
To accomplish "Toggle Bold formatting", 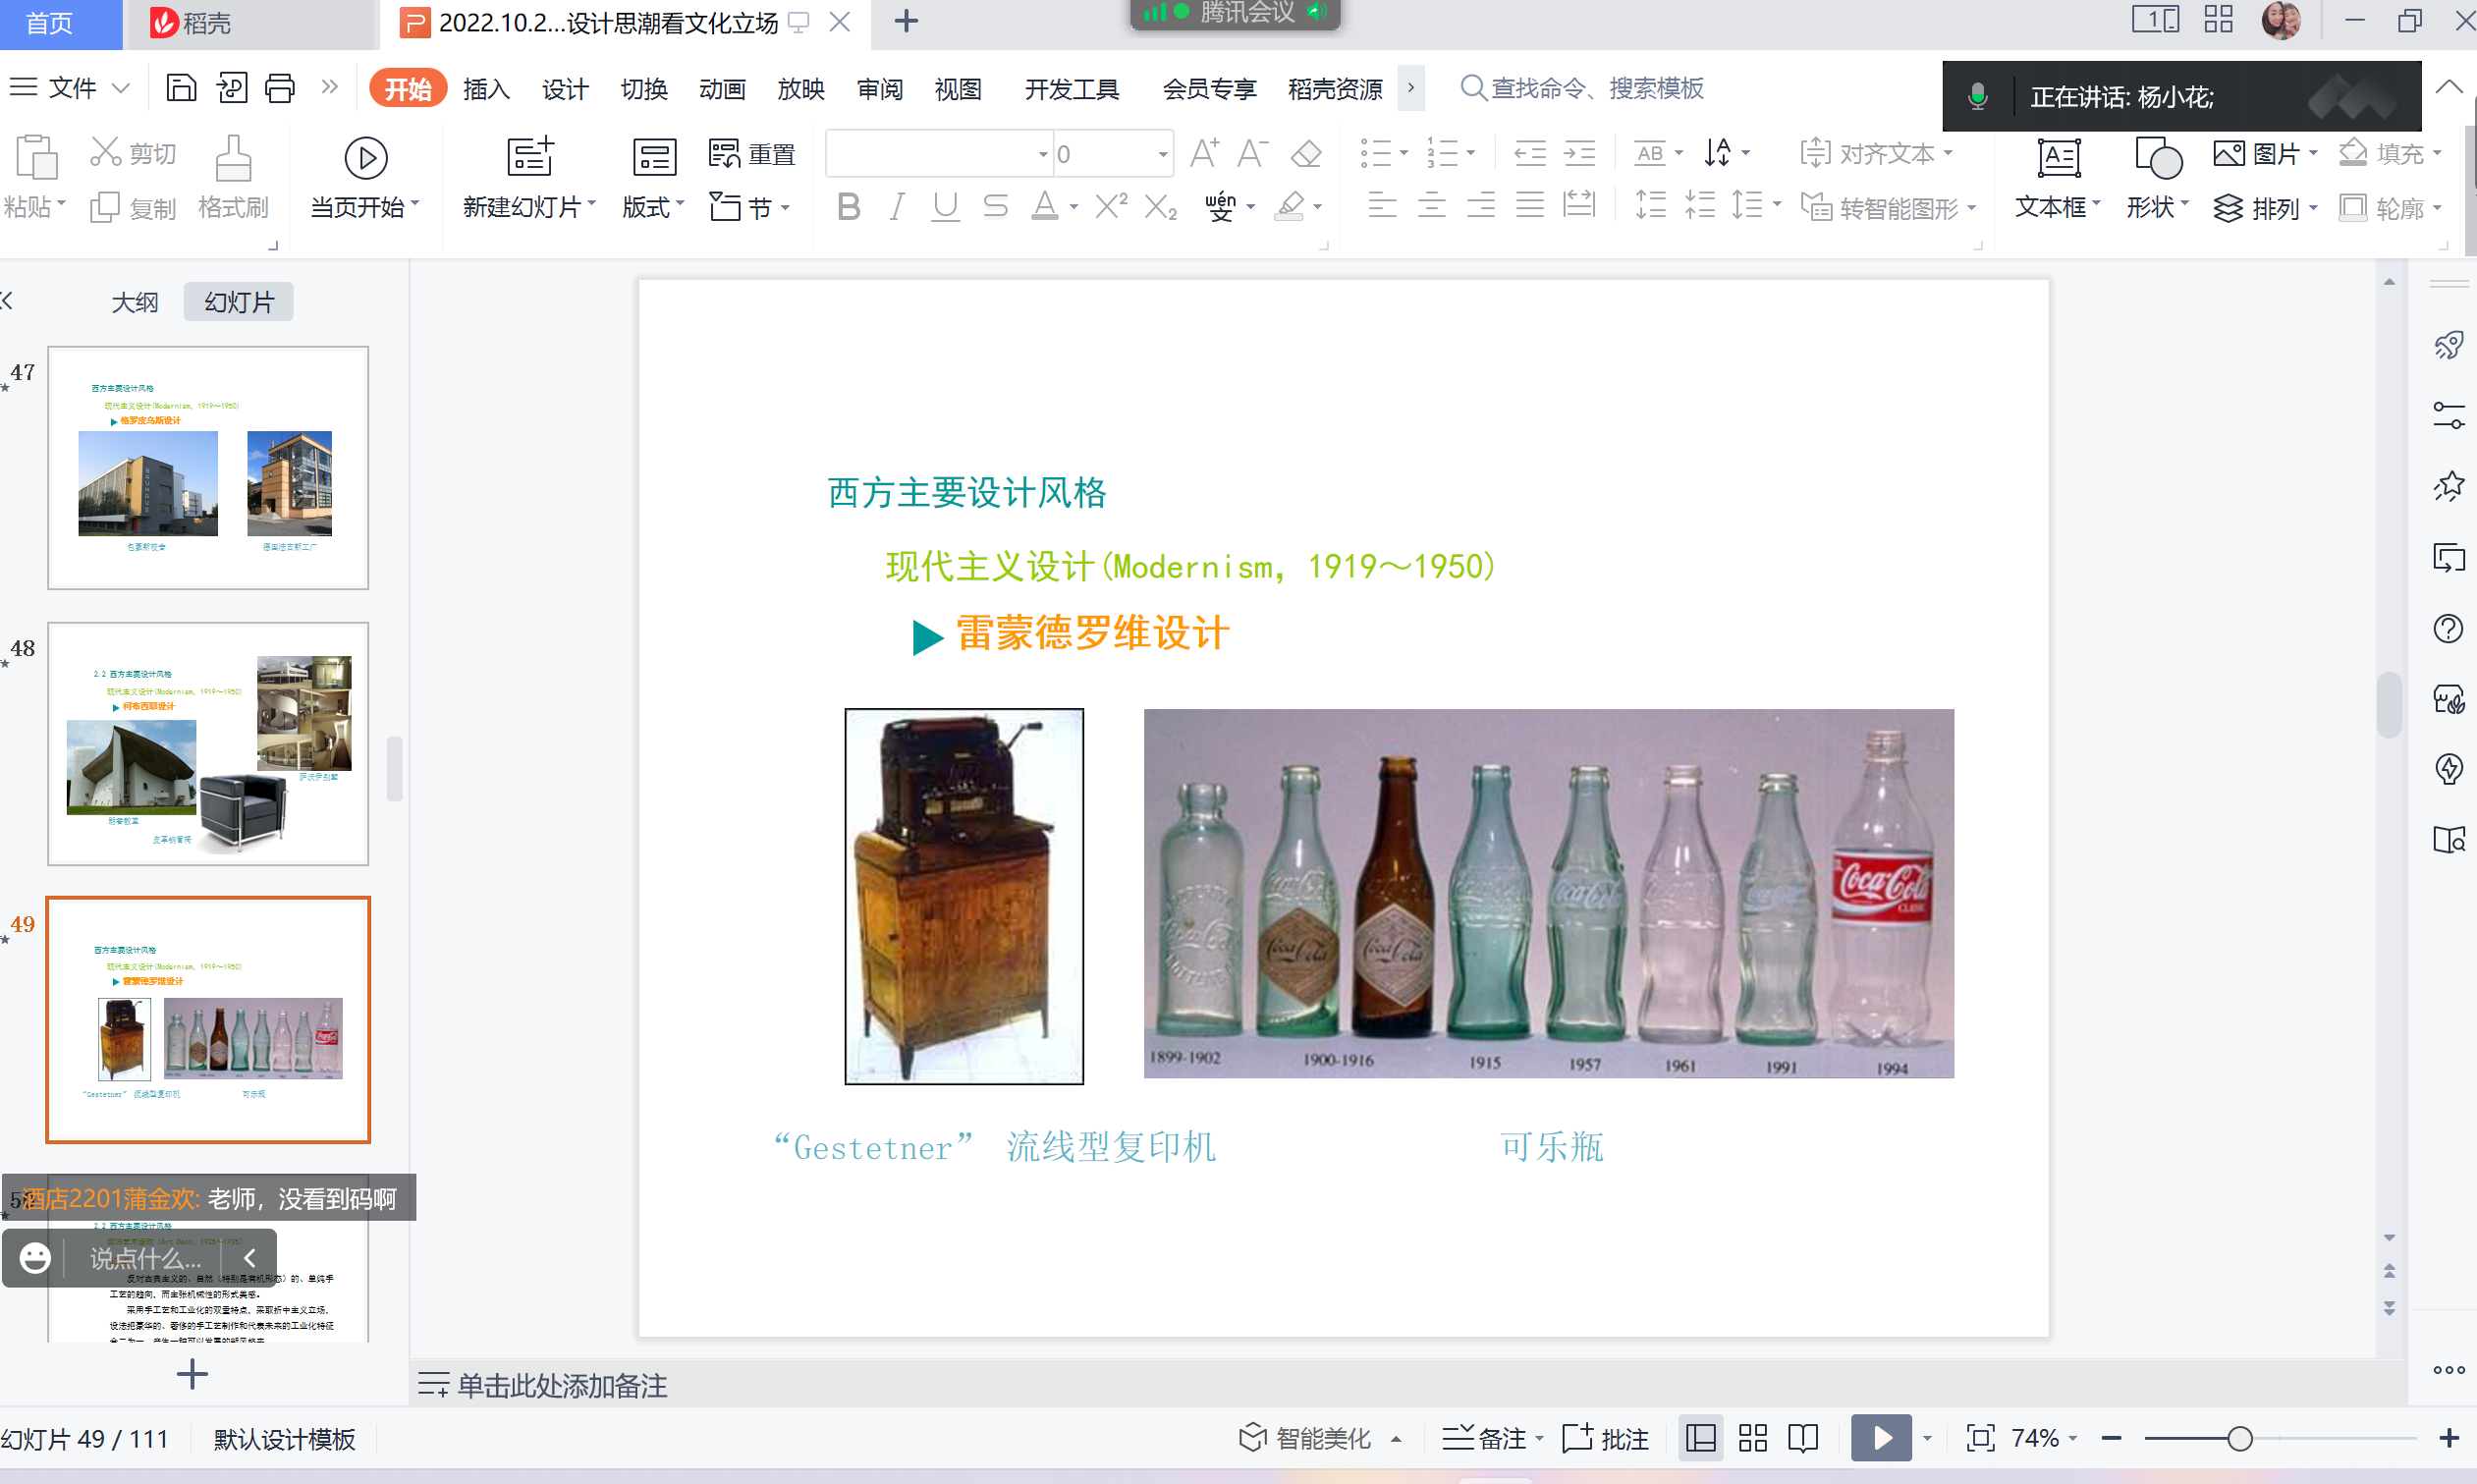I will [x=848, y=207].
